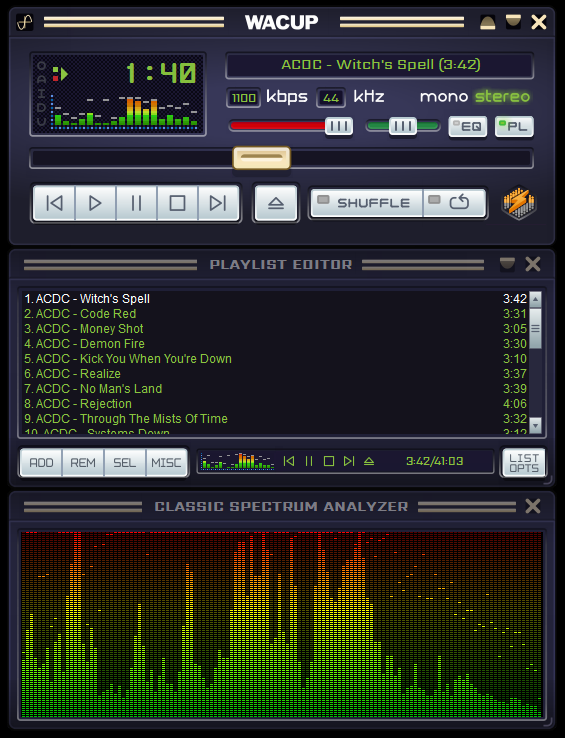Toggle the EQ equalizer window
Image resolution: width=565 pixels, height=738 pixels.
coord(468,127)
